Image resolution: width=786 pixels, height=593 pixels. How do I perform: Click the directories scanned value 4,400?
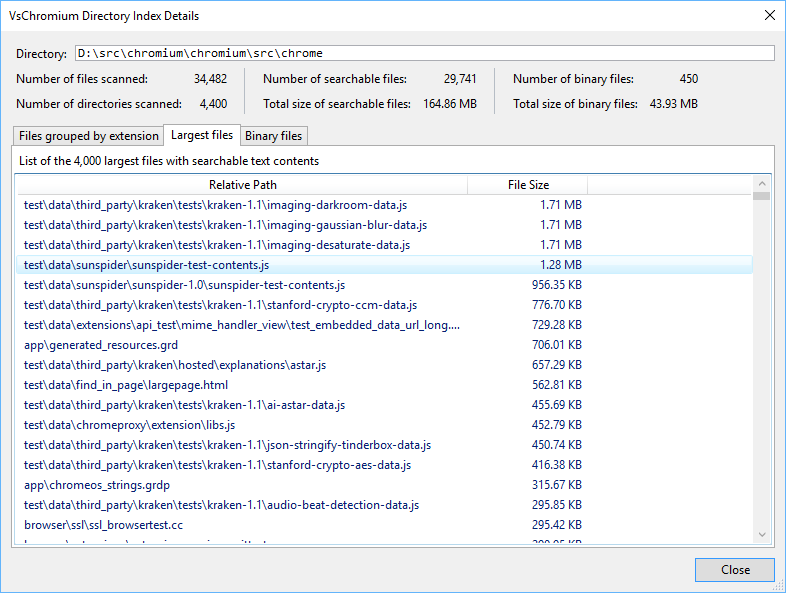click(214, 104)
